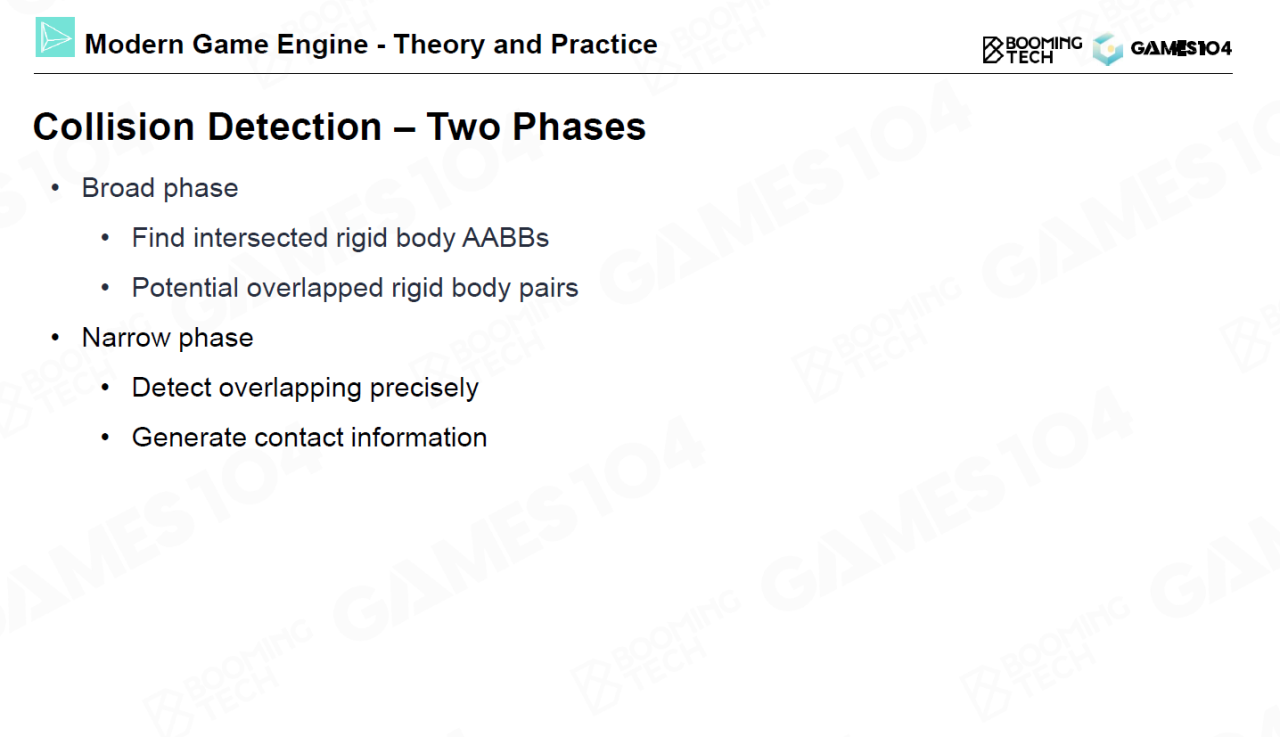This screenshot has height=737, width=1280.
Task: Click the Detect overlapping precisely line
Action: (x=305, y=388)
